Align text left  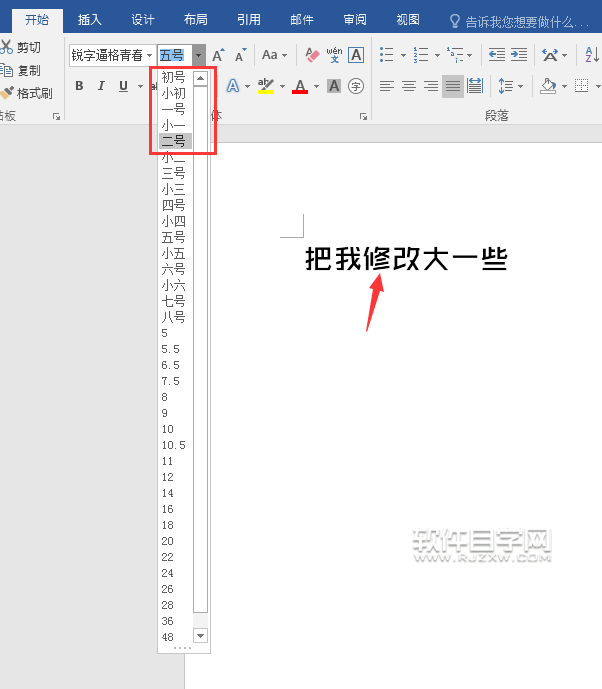387,86
